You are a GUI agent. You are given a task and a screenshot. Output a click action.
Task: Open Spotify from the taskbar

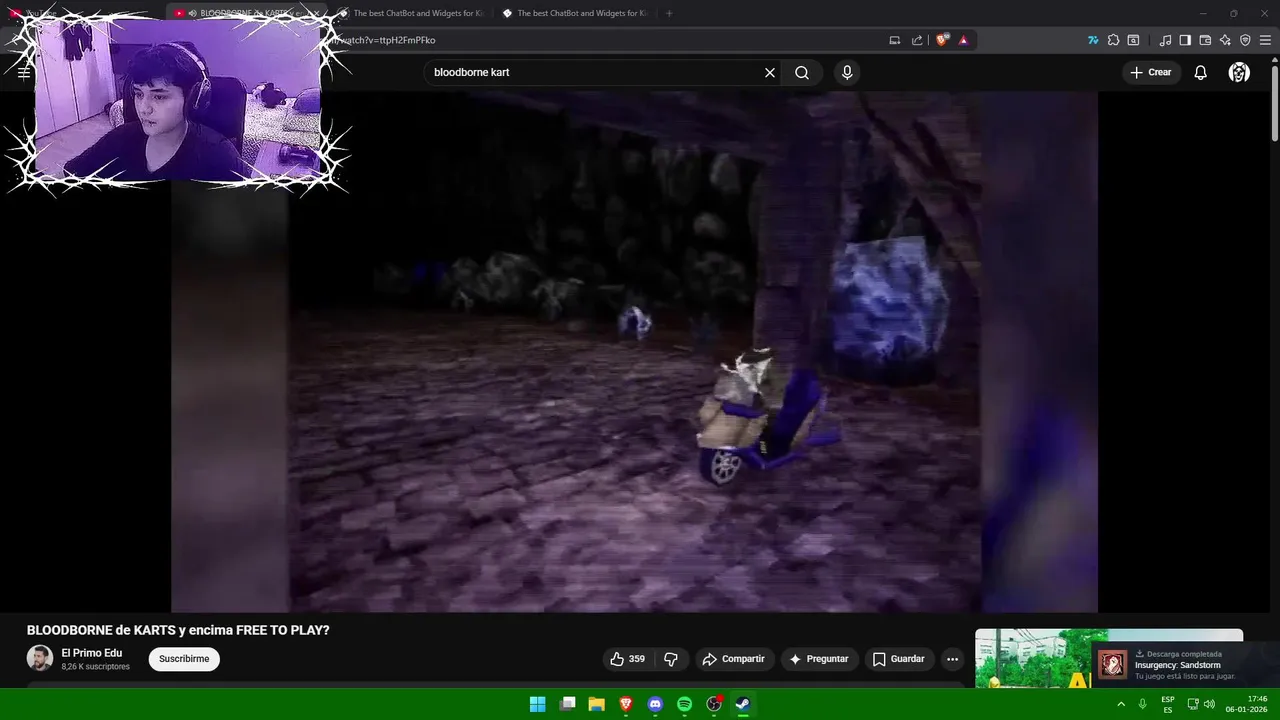[684, 704]
